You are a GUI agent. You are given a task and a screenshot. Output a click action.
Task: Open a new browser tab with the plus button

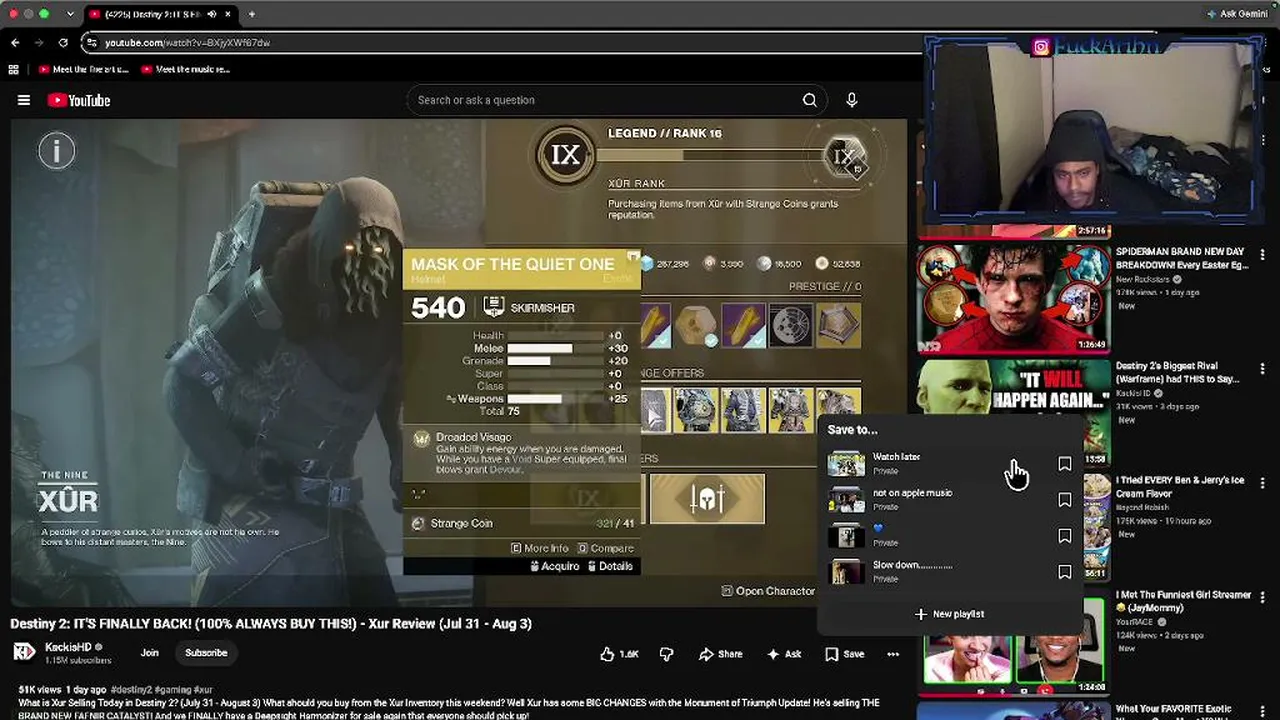coord(251,15)
